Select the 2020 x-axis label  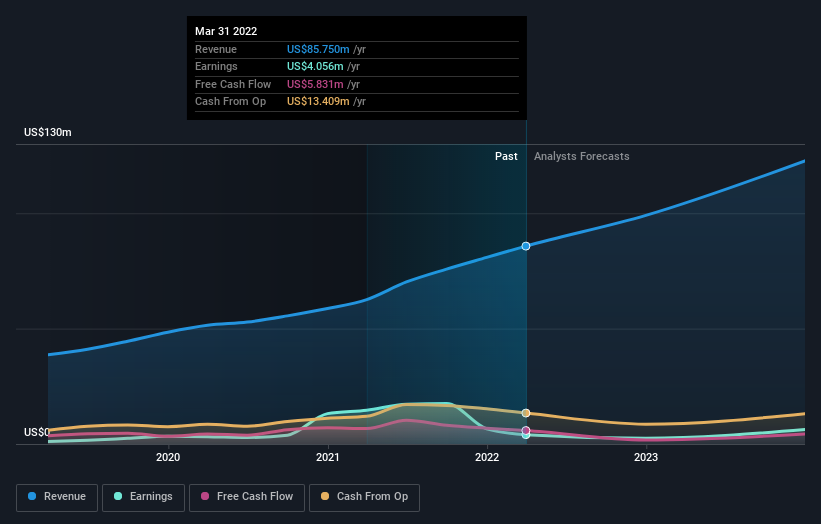point(168,458)
